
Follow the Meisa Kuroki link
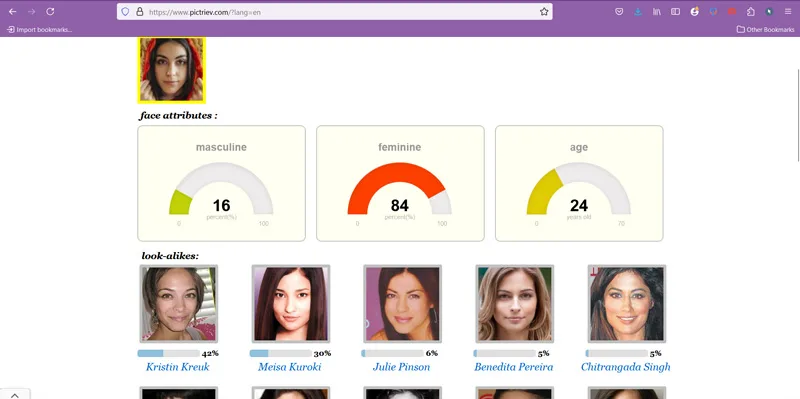click(x=289, y=367)
